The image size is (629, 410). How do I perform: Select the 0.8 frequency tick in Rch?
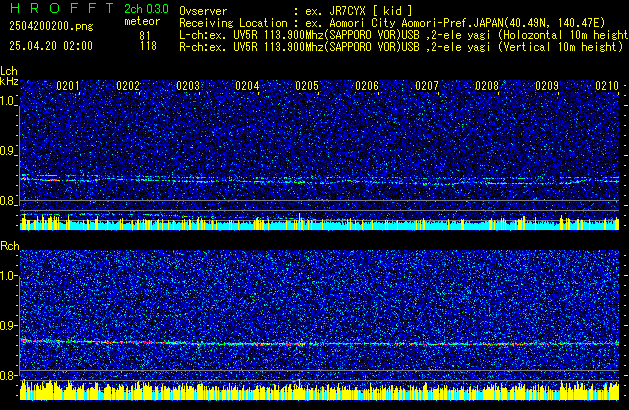coord(8,375)
